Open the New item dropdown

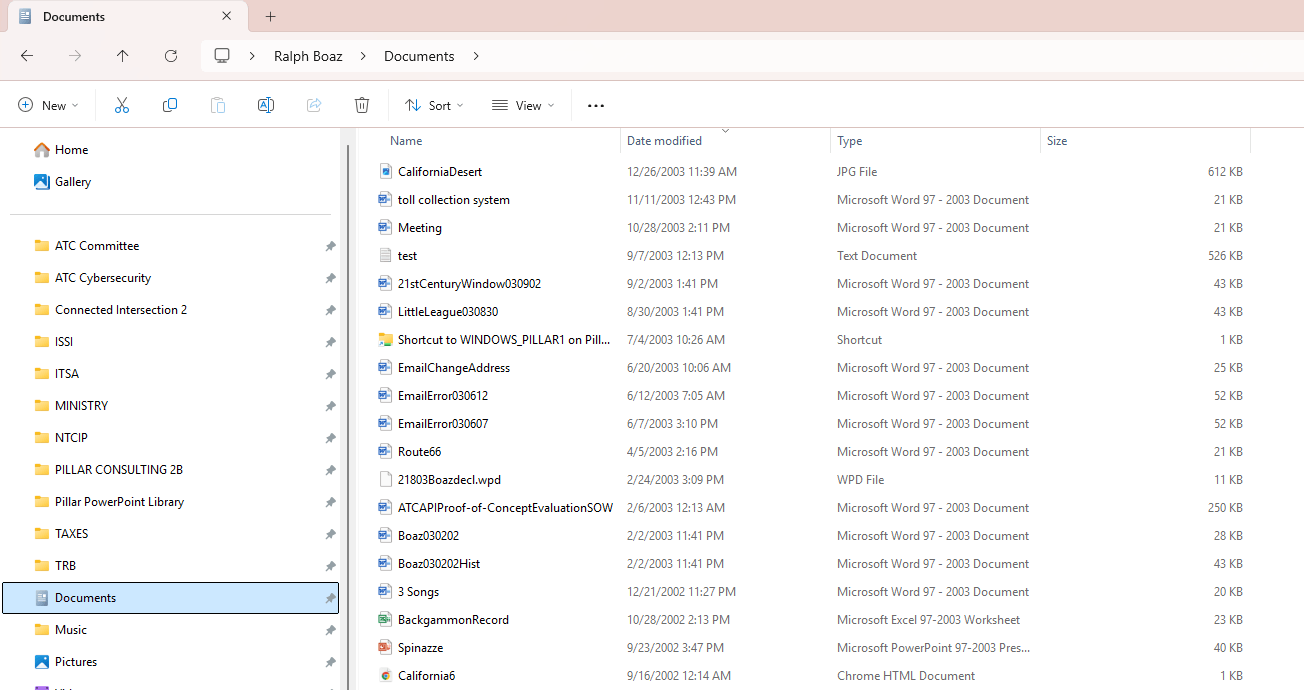point(48,105)
